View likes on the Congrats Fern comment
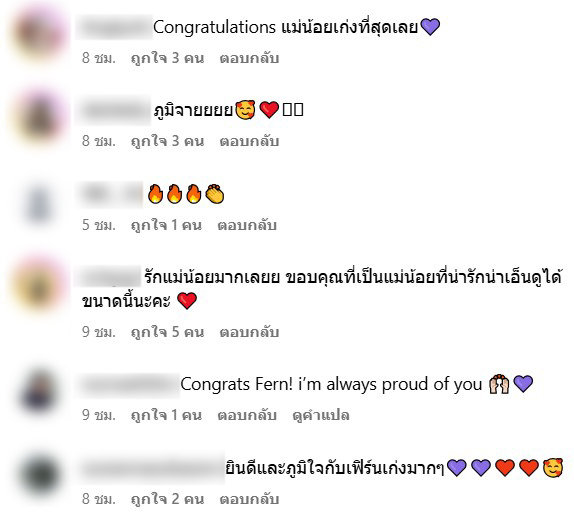The width and height of the screenshot is (574, 516). pos(166,415)
